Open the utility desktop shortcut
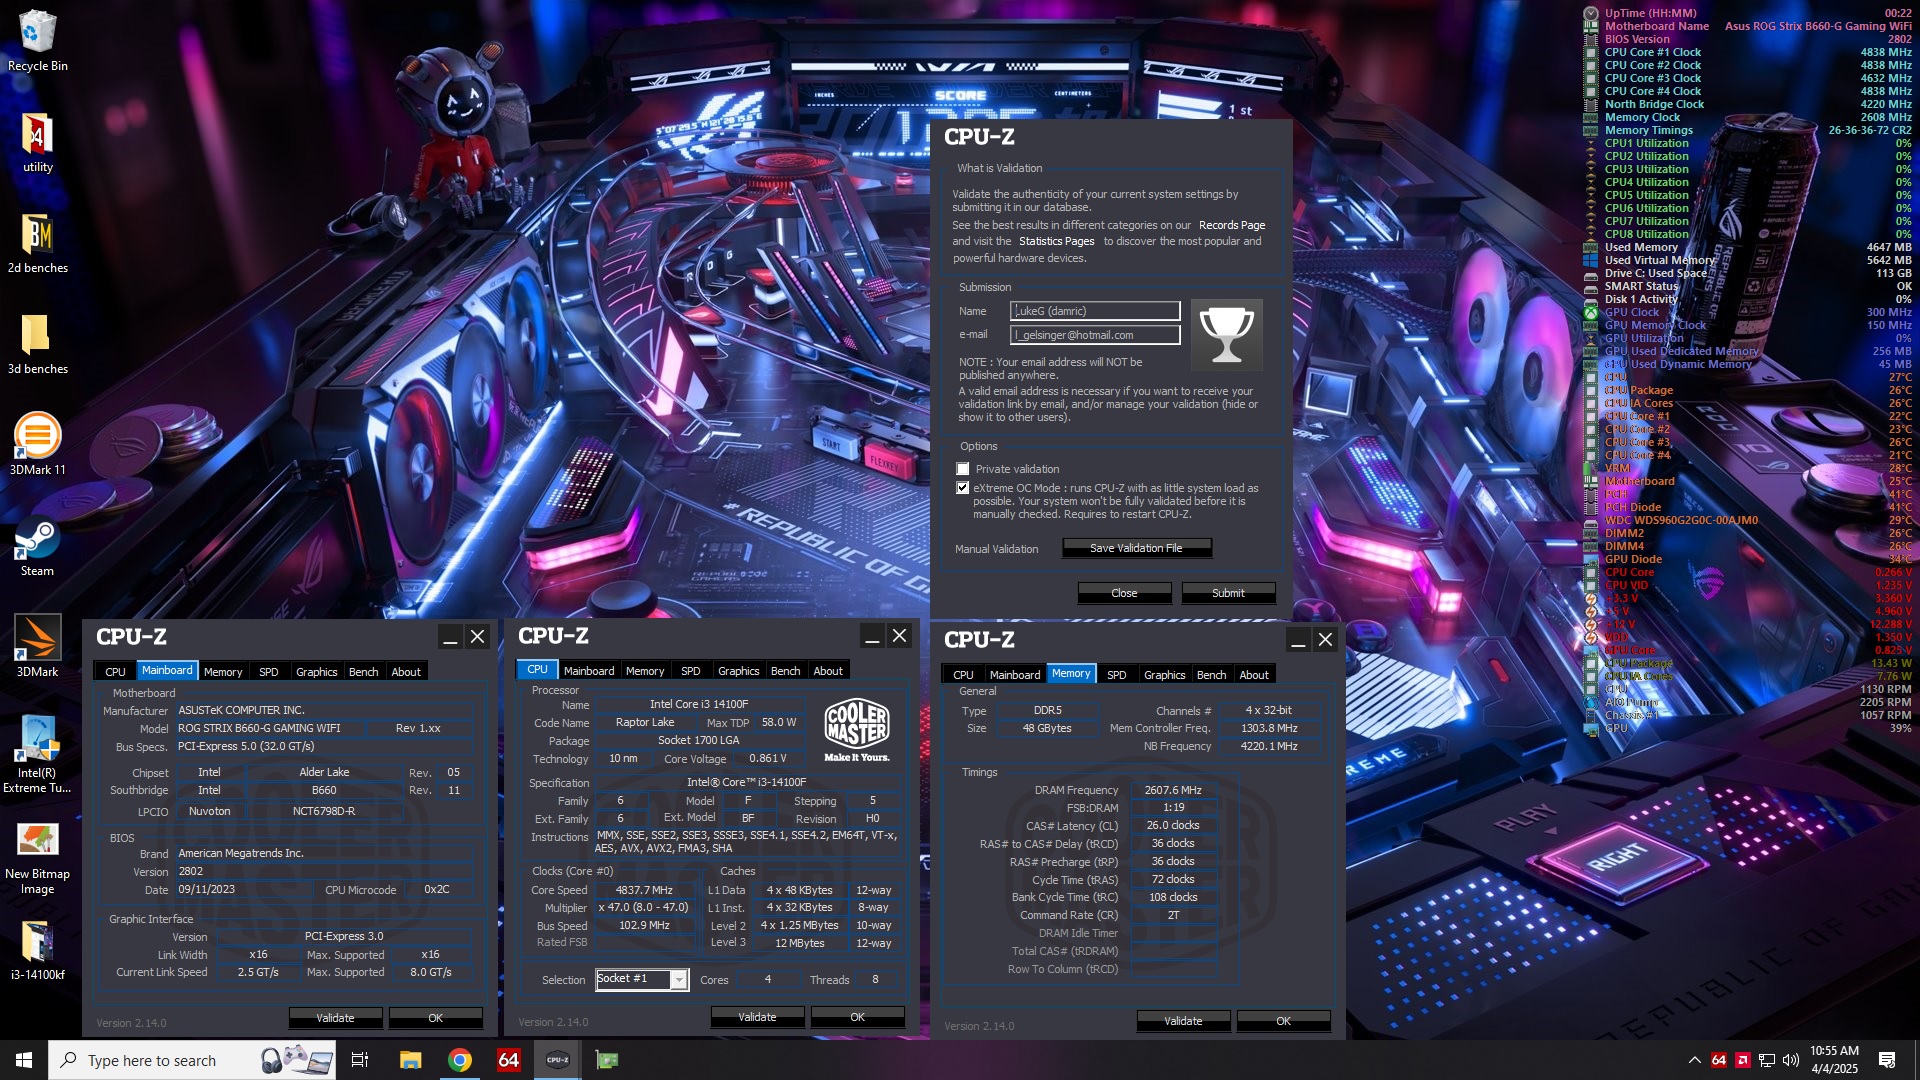1920x1080 pixels. 38,143
